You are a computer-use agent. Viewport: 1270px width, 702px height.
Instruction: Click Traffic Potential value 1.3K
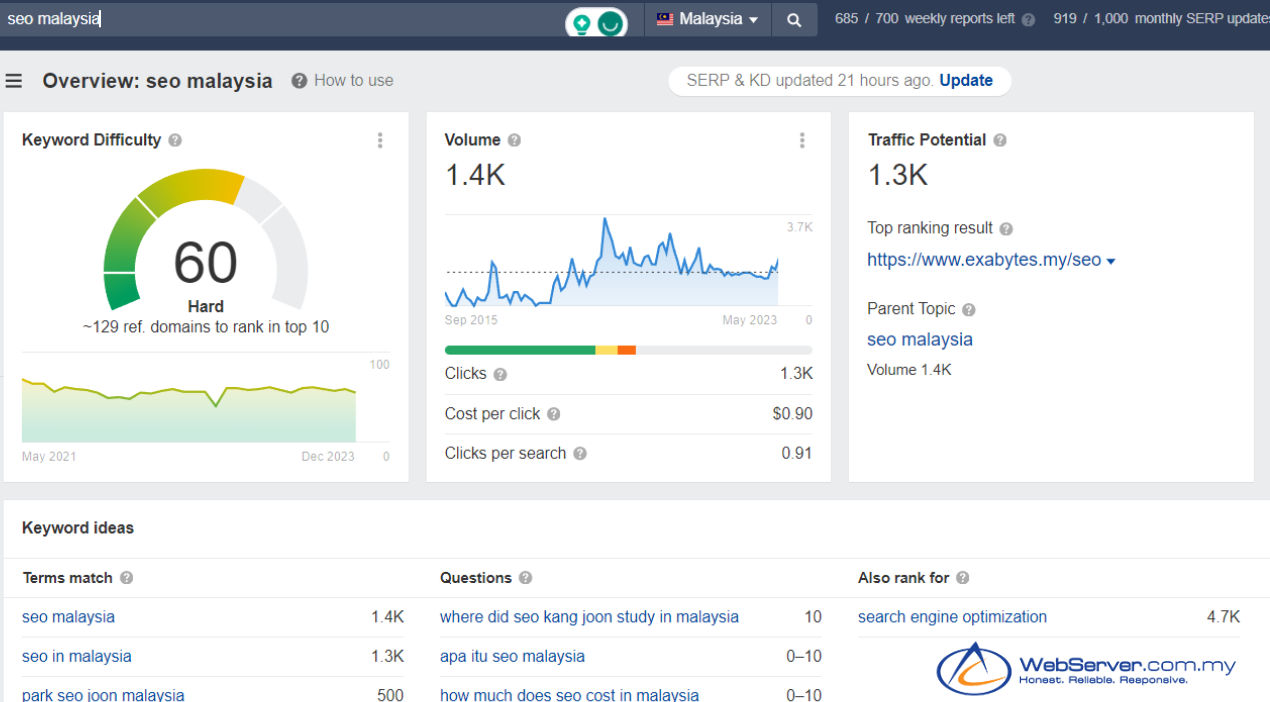click(x=898, y=176)
